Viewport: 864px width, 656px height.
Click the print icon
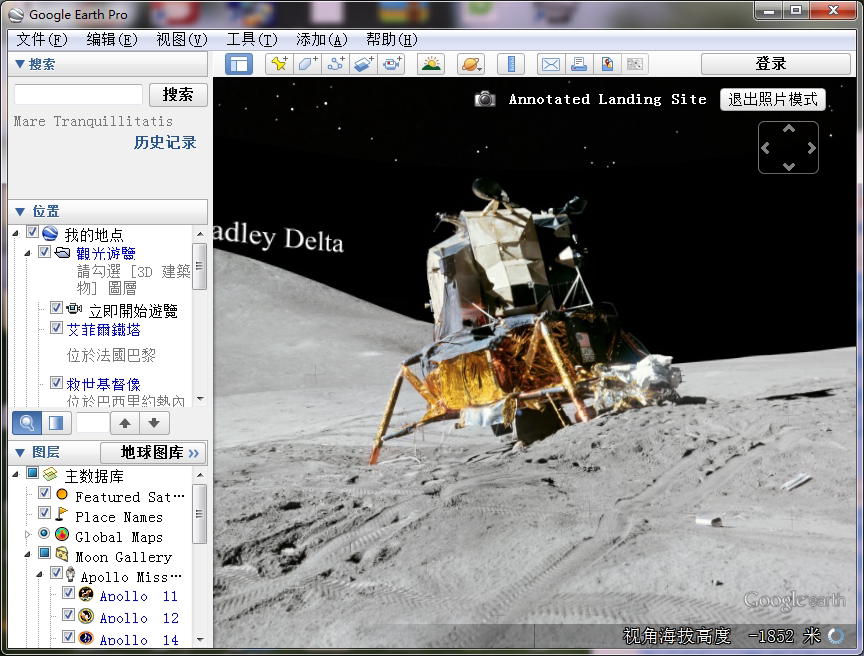pyautogui.click(x=579, y=64)
